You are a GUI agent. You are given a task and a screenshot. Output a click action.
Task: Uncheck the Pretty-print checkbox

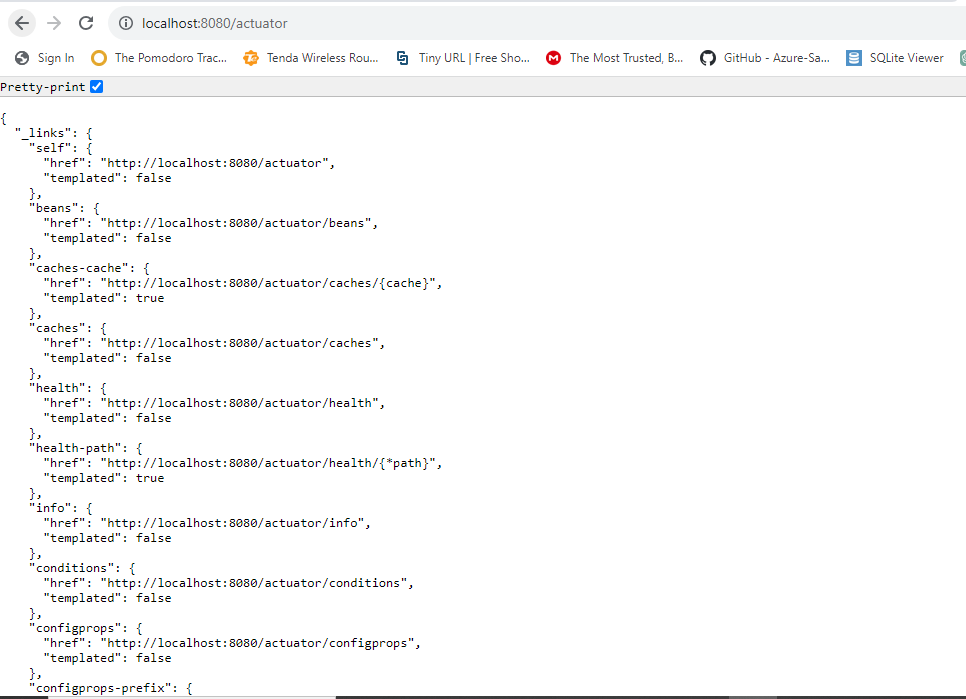coord(96,86)
